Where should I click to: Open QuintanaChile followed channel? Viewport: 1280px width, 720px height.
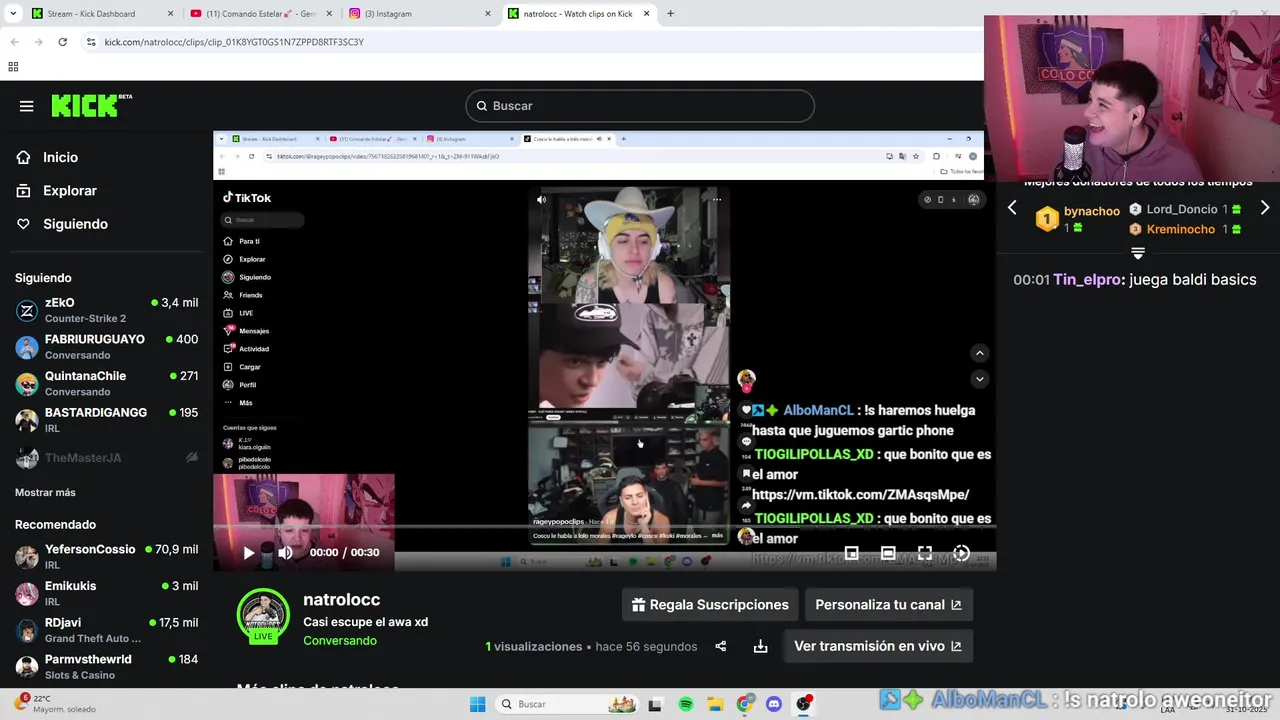pyautogui.click(x=107, y=383)
